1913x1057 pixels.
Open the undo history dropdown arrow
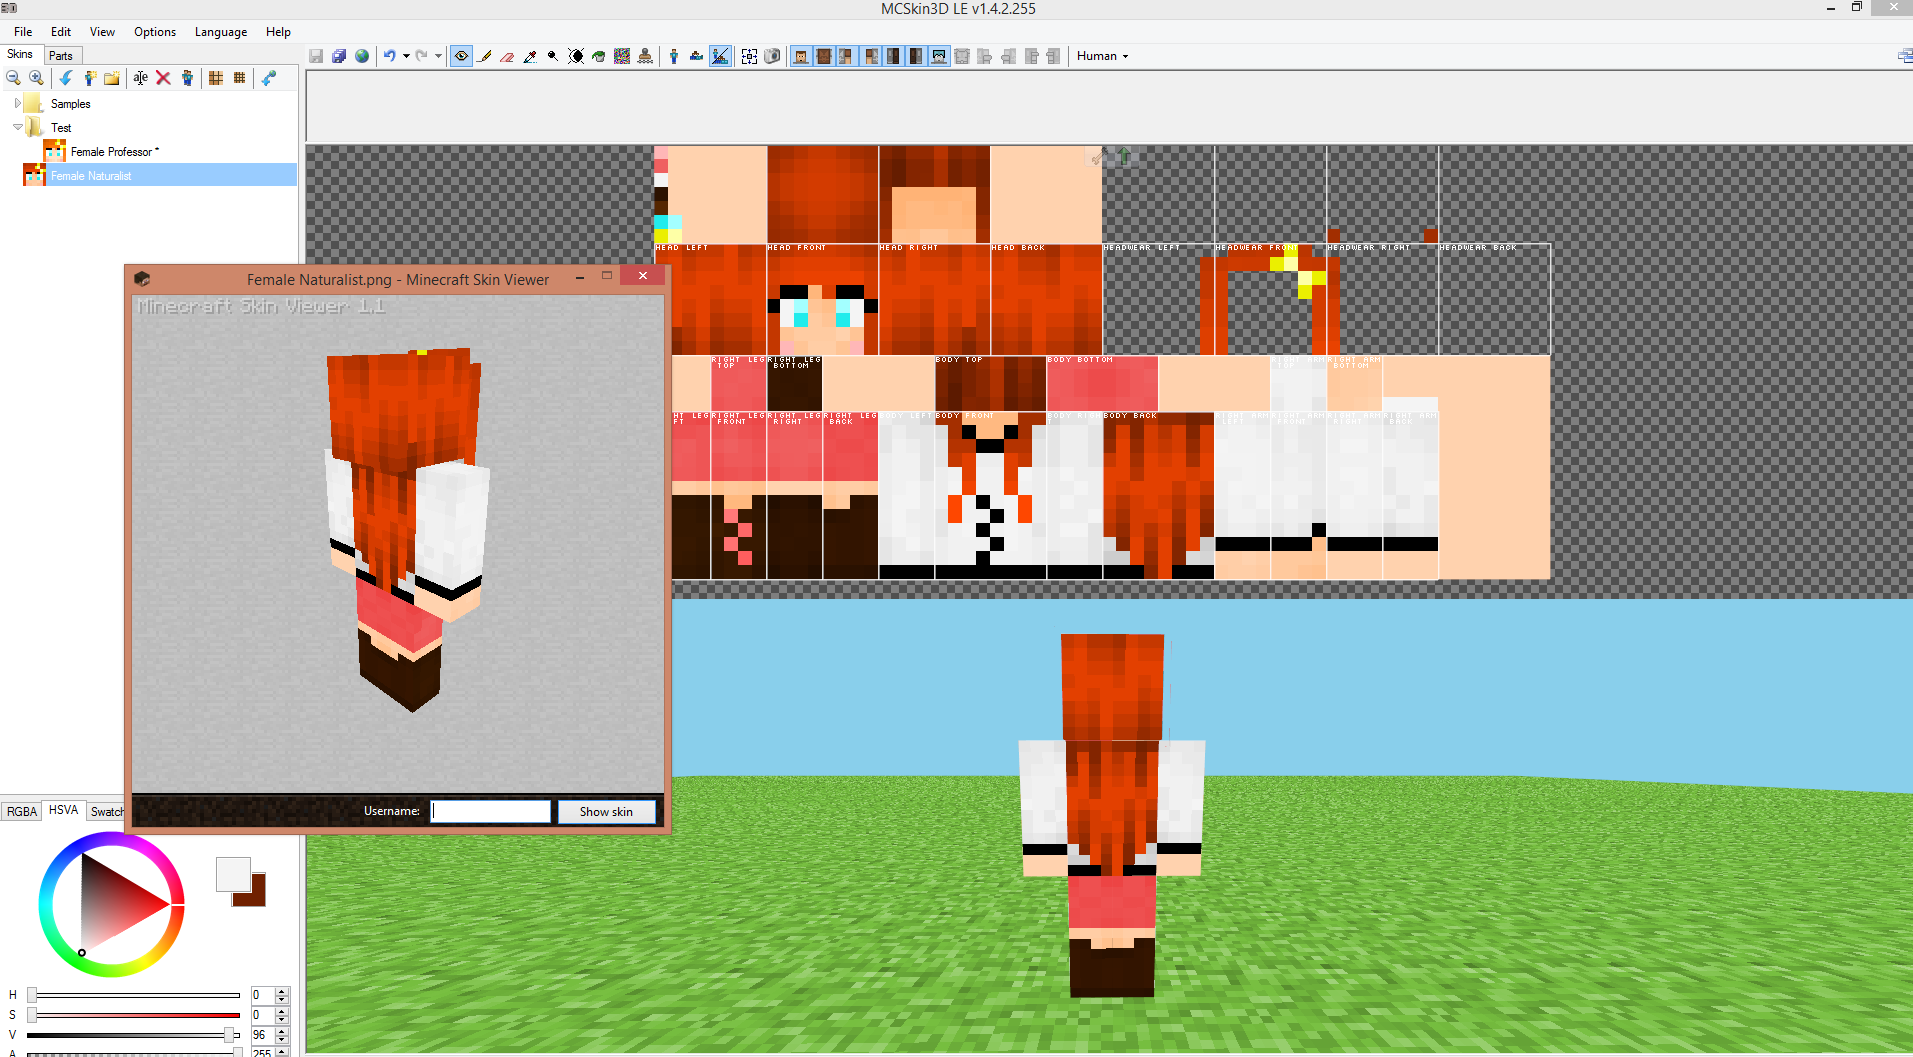coord(406,56)
